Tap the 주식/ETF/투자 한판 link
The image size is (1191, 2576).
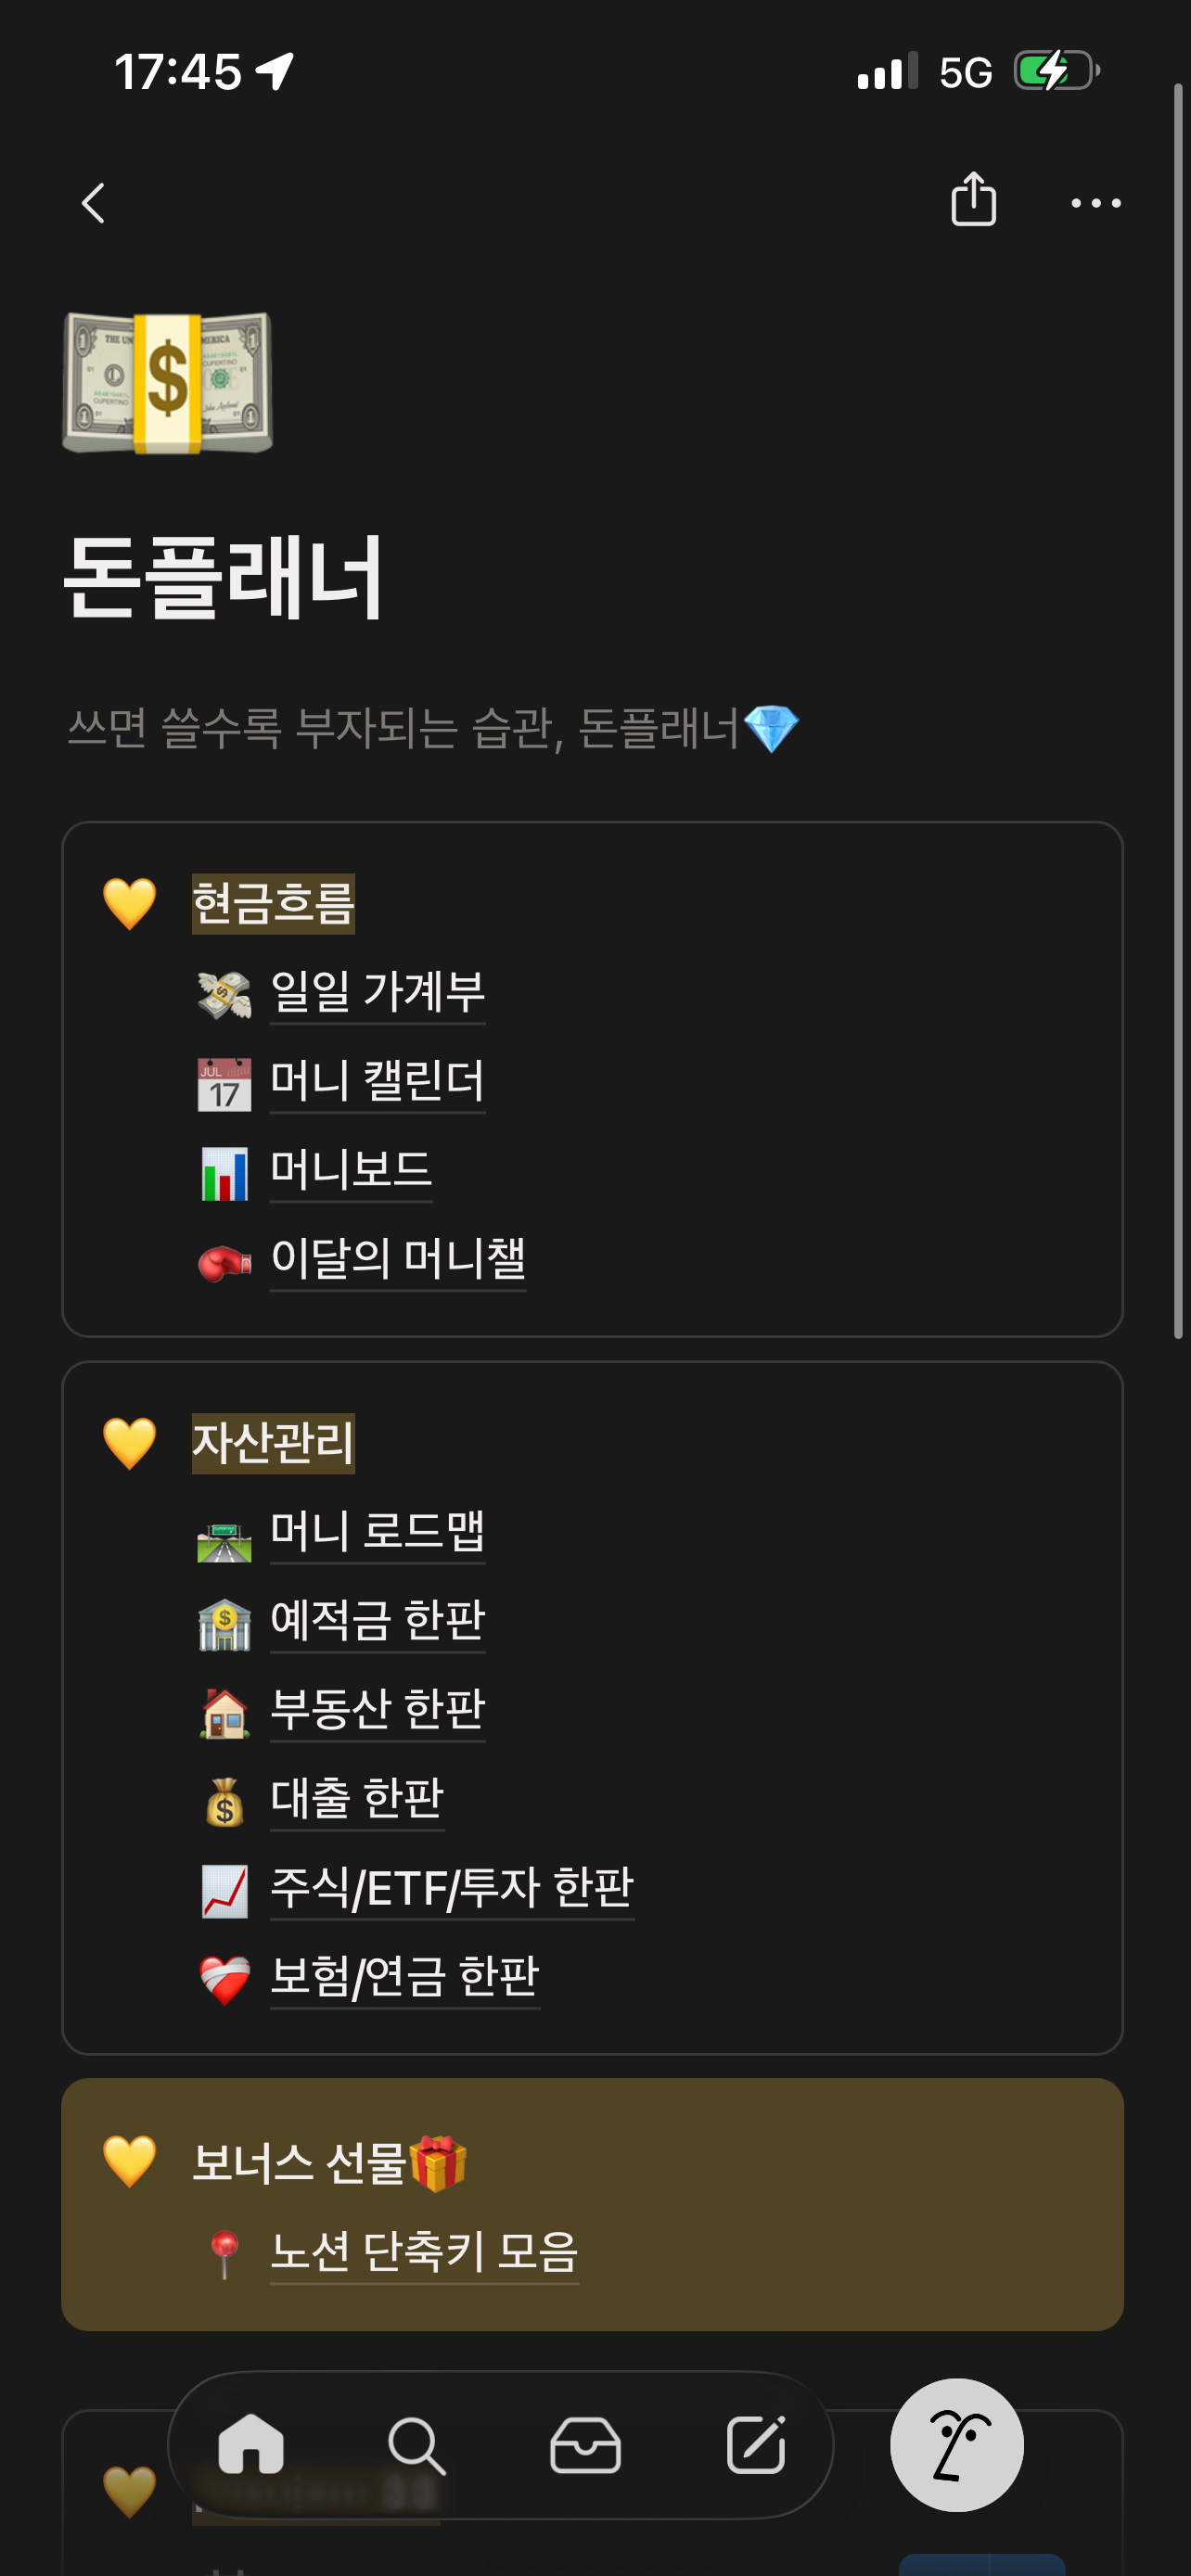pos(452,1888)
